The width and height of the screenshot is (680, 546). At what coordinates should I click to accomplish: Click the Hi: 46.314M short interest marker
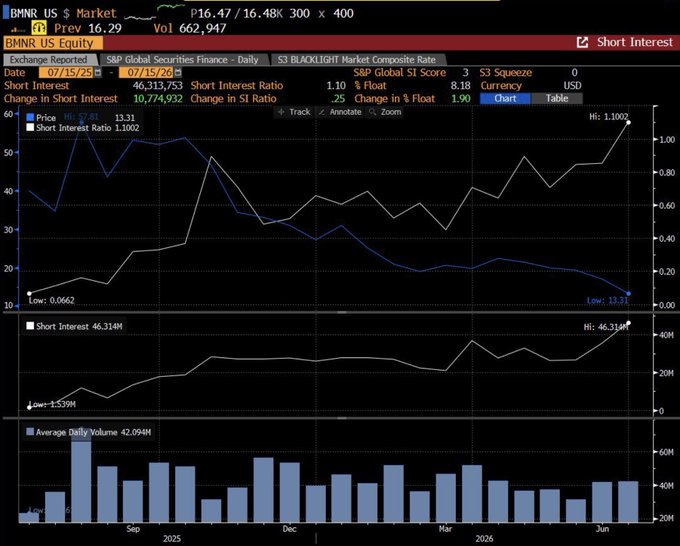pos(629,323)
